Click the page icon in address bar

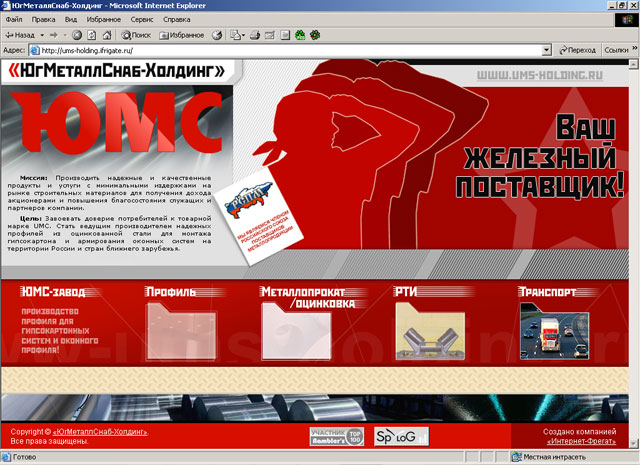tap(35, 50)
